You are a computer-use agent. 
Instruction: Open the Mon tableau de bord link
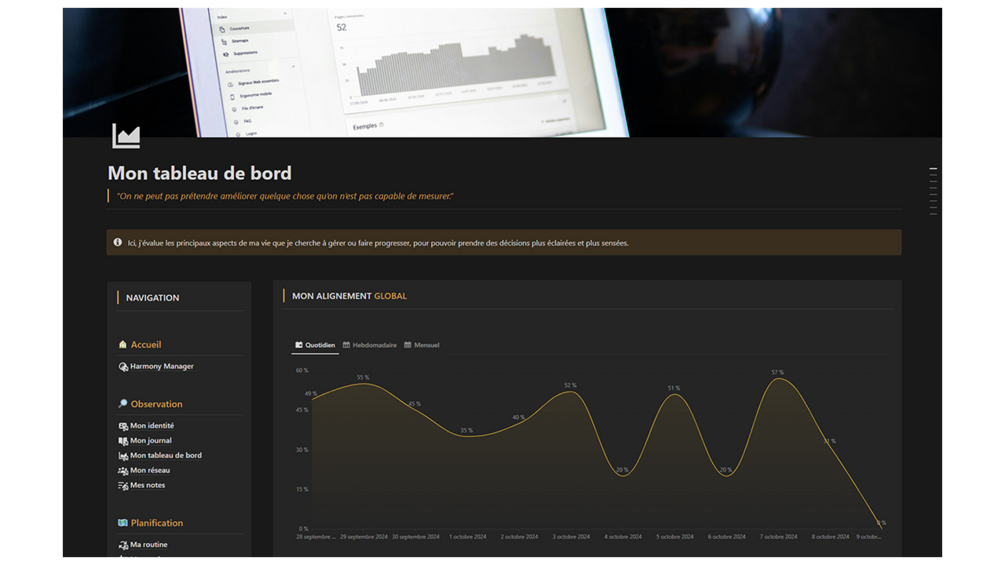[165, 455]
